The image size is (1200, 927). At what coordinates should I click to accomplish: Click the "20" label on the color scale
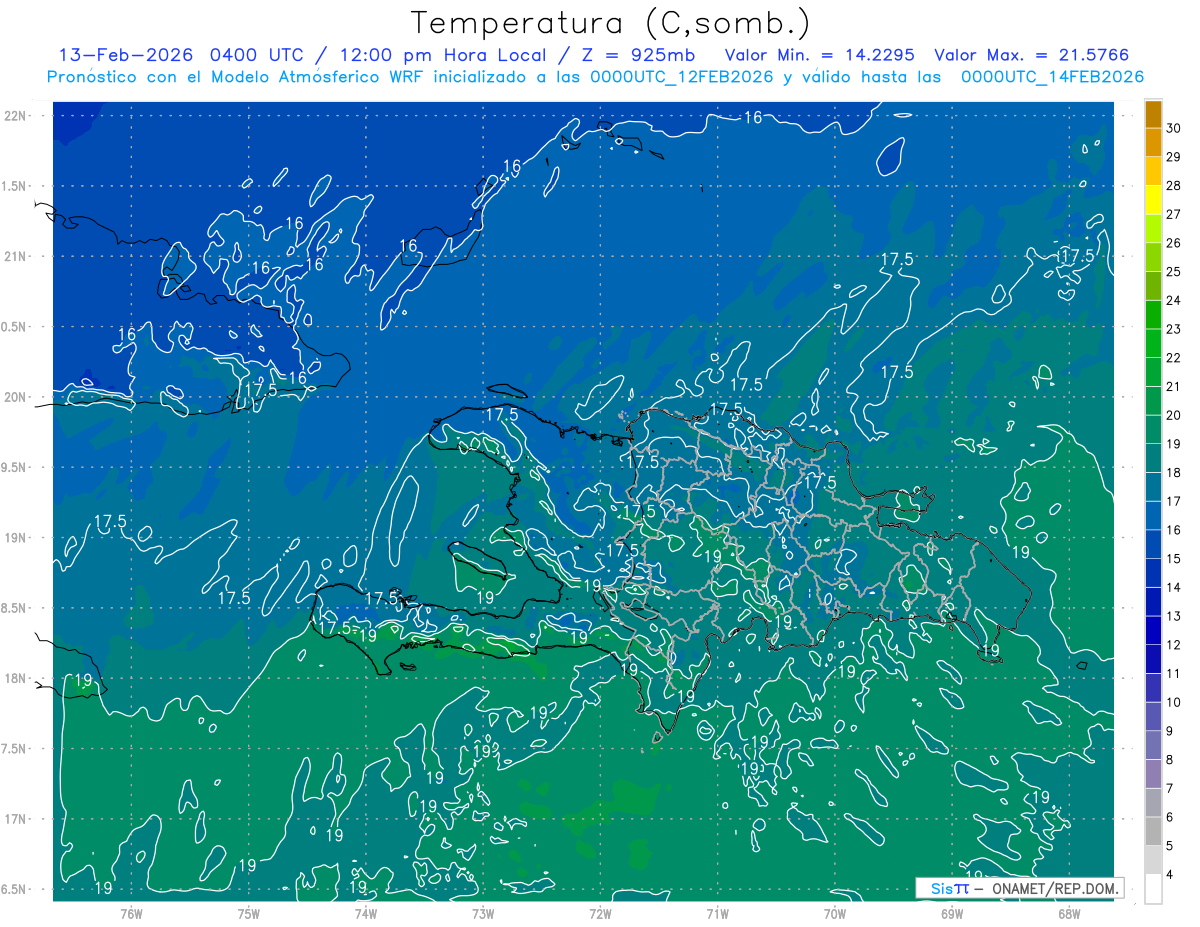click(1174, 416)
